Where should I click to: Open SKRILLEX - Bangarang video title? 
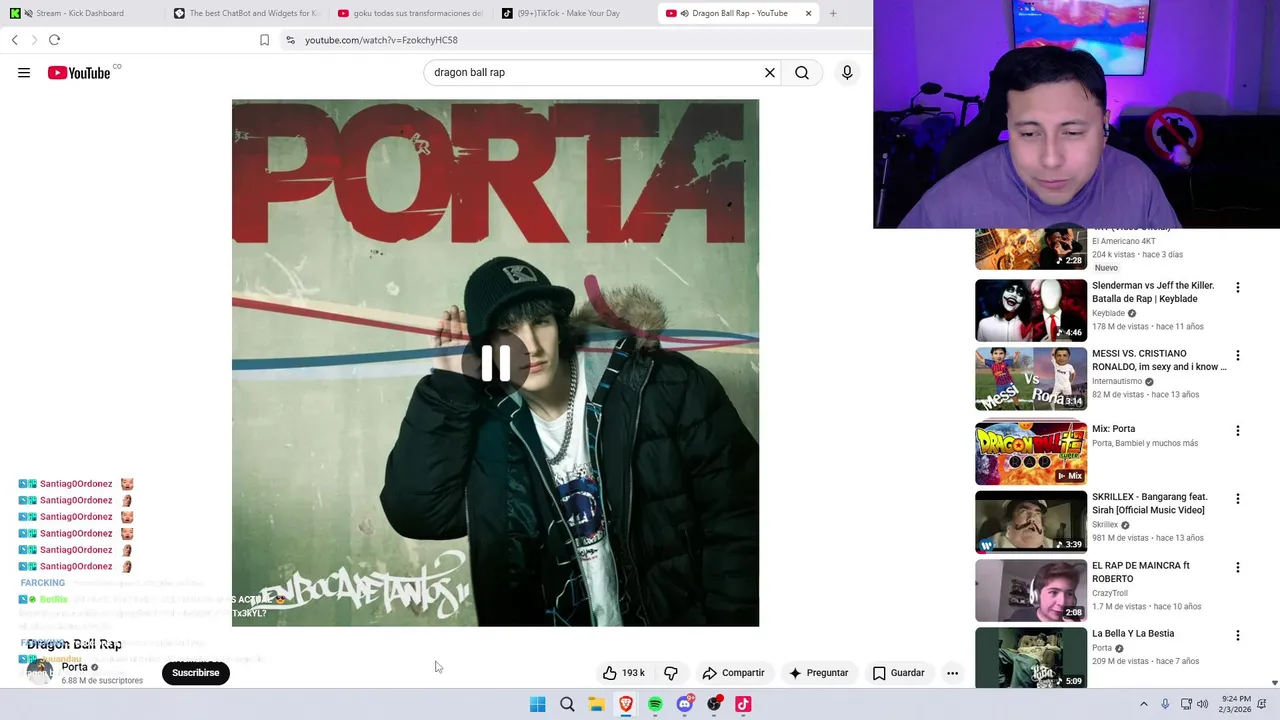[1150, 503]
